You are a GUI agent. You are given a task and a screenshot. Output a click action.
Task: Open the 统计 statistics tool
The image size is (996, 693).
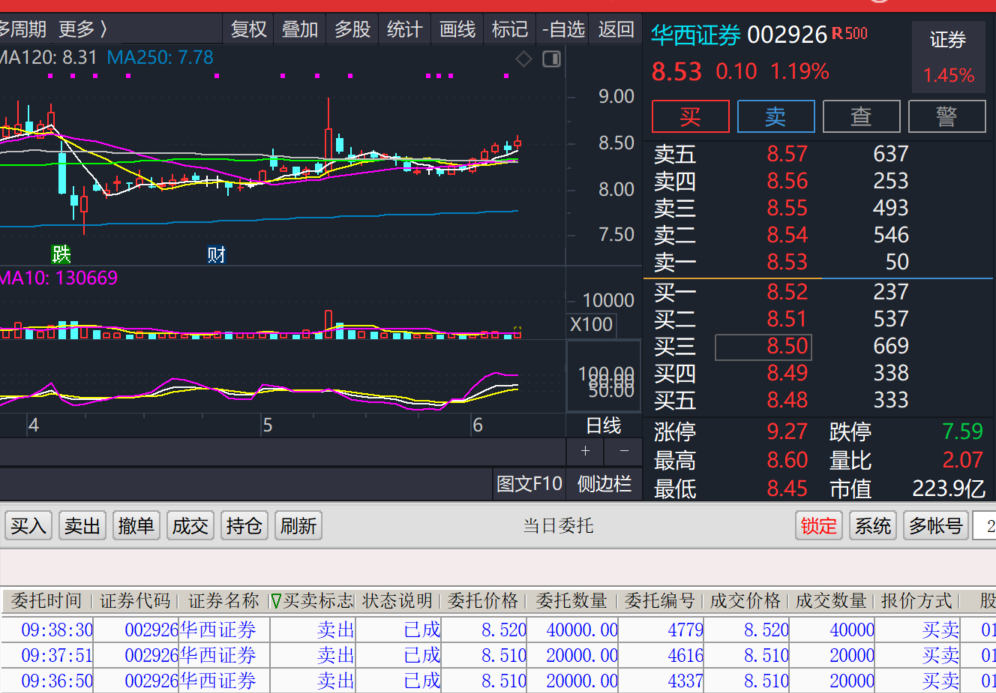tap(404, 29)
